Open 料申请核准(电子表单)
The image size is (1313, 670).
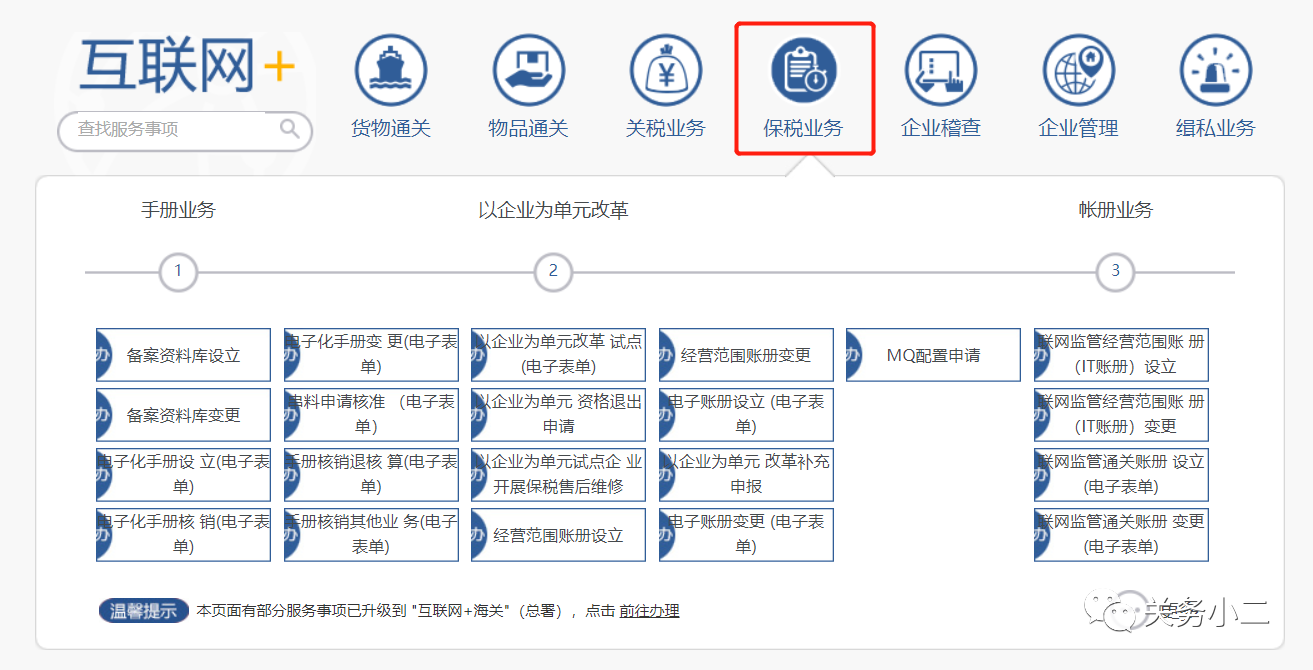click(x=371, y=415)
